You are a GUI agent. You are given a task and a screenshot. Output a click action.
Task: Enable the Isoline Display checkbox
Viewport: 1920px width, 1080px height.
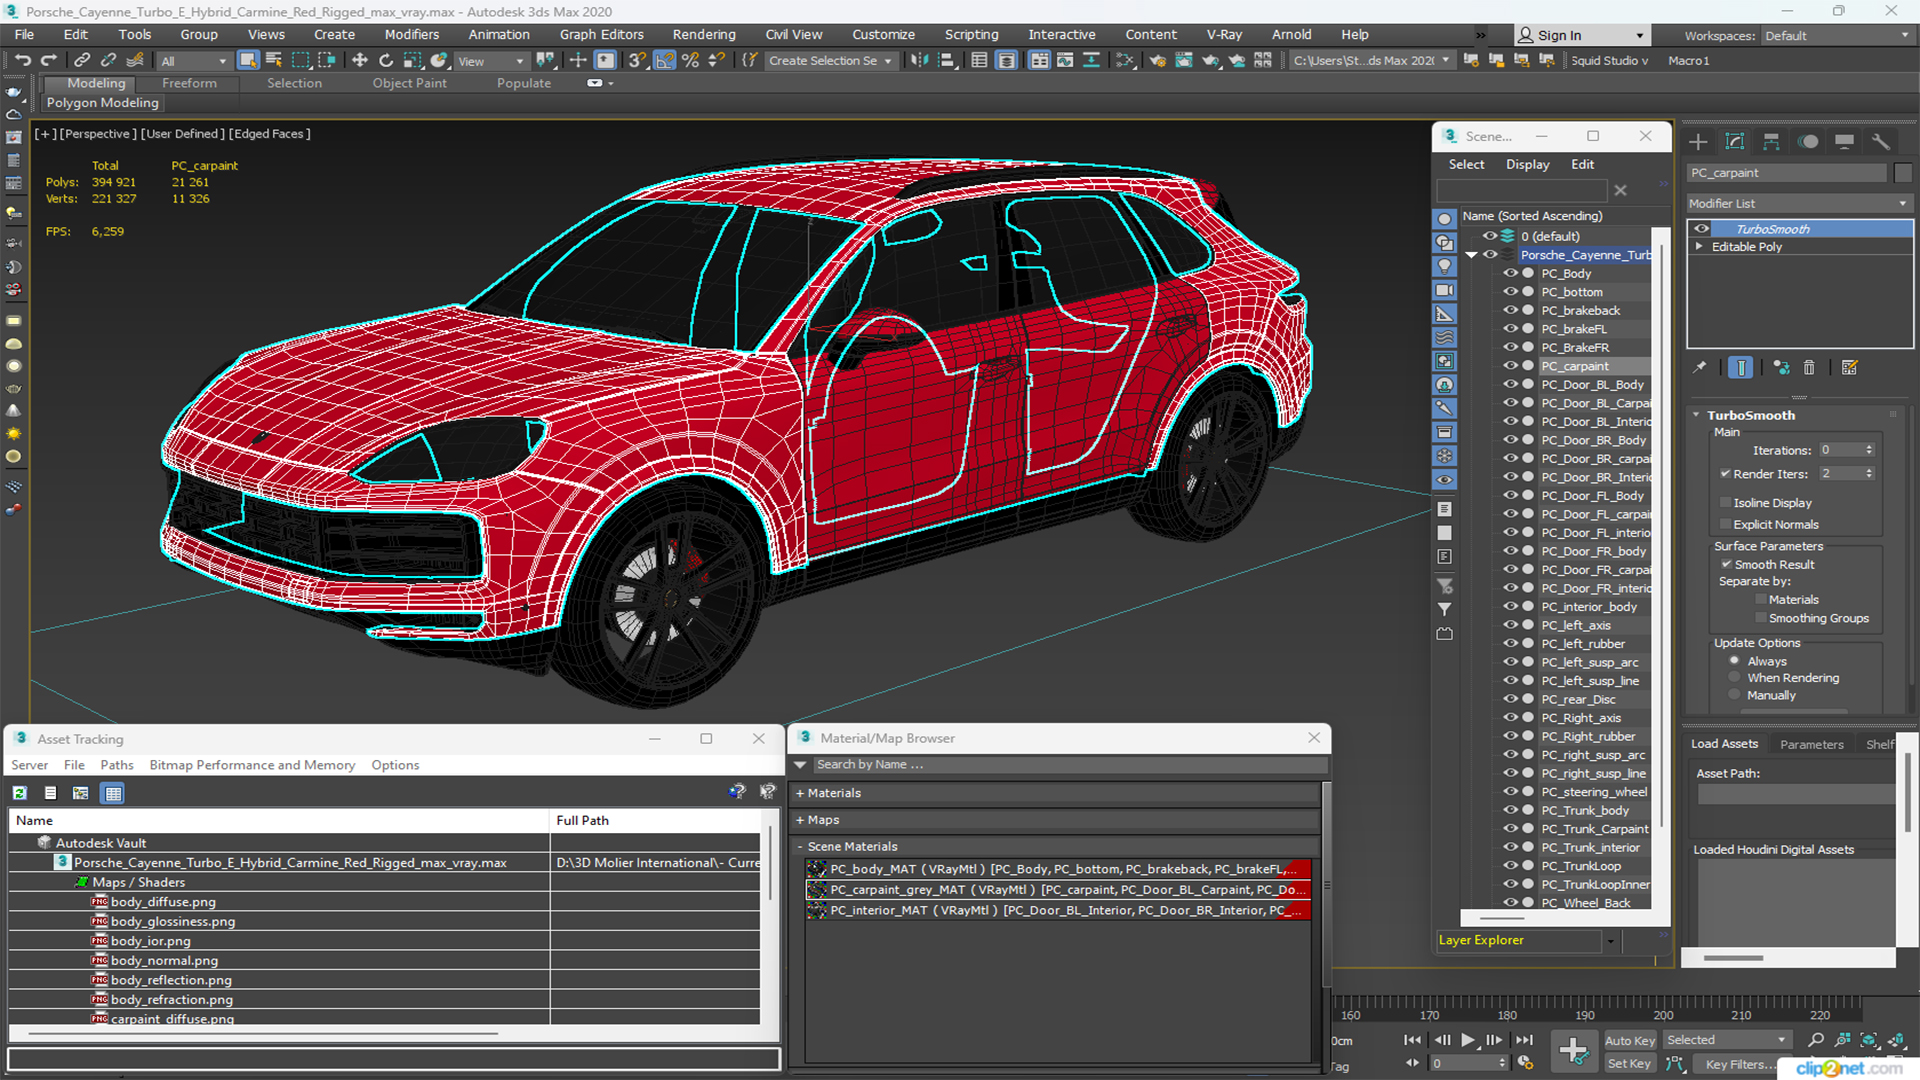(x=1725, y=503)
